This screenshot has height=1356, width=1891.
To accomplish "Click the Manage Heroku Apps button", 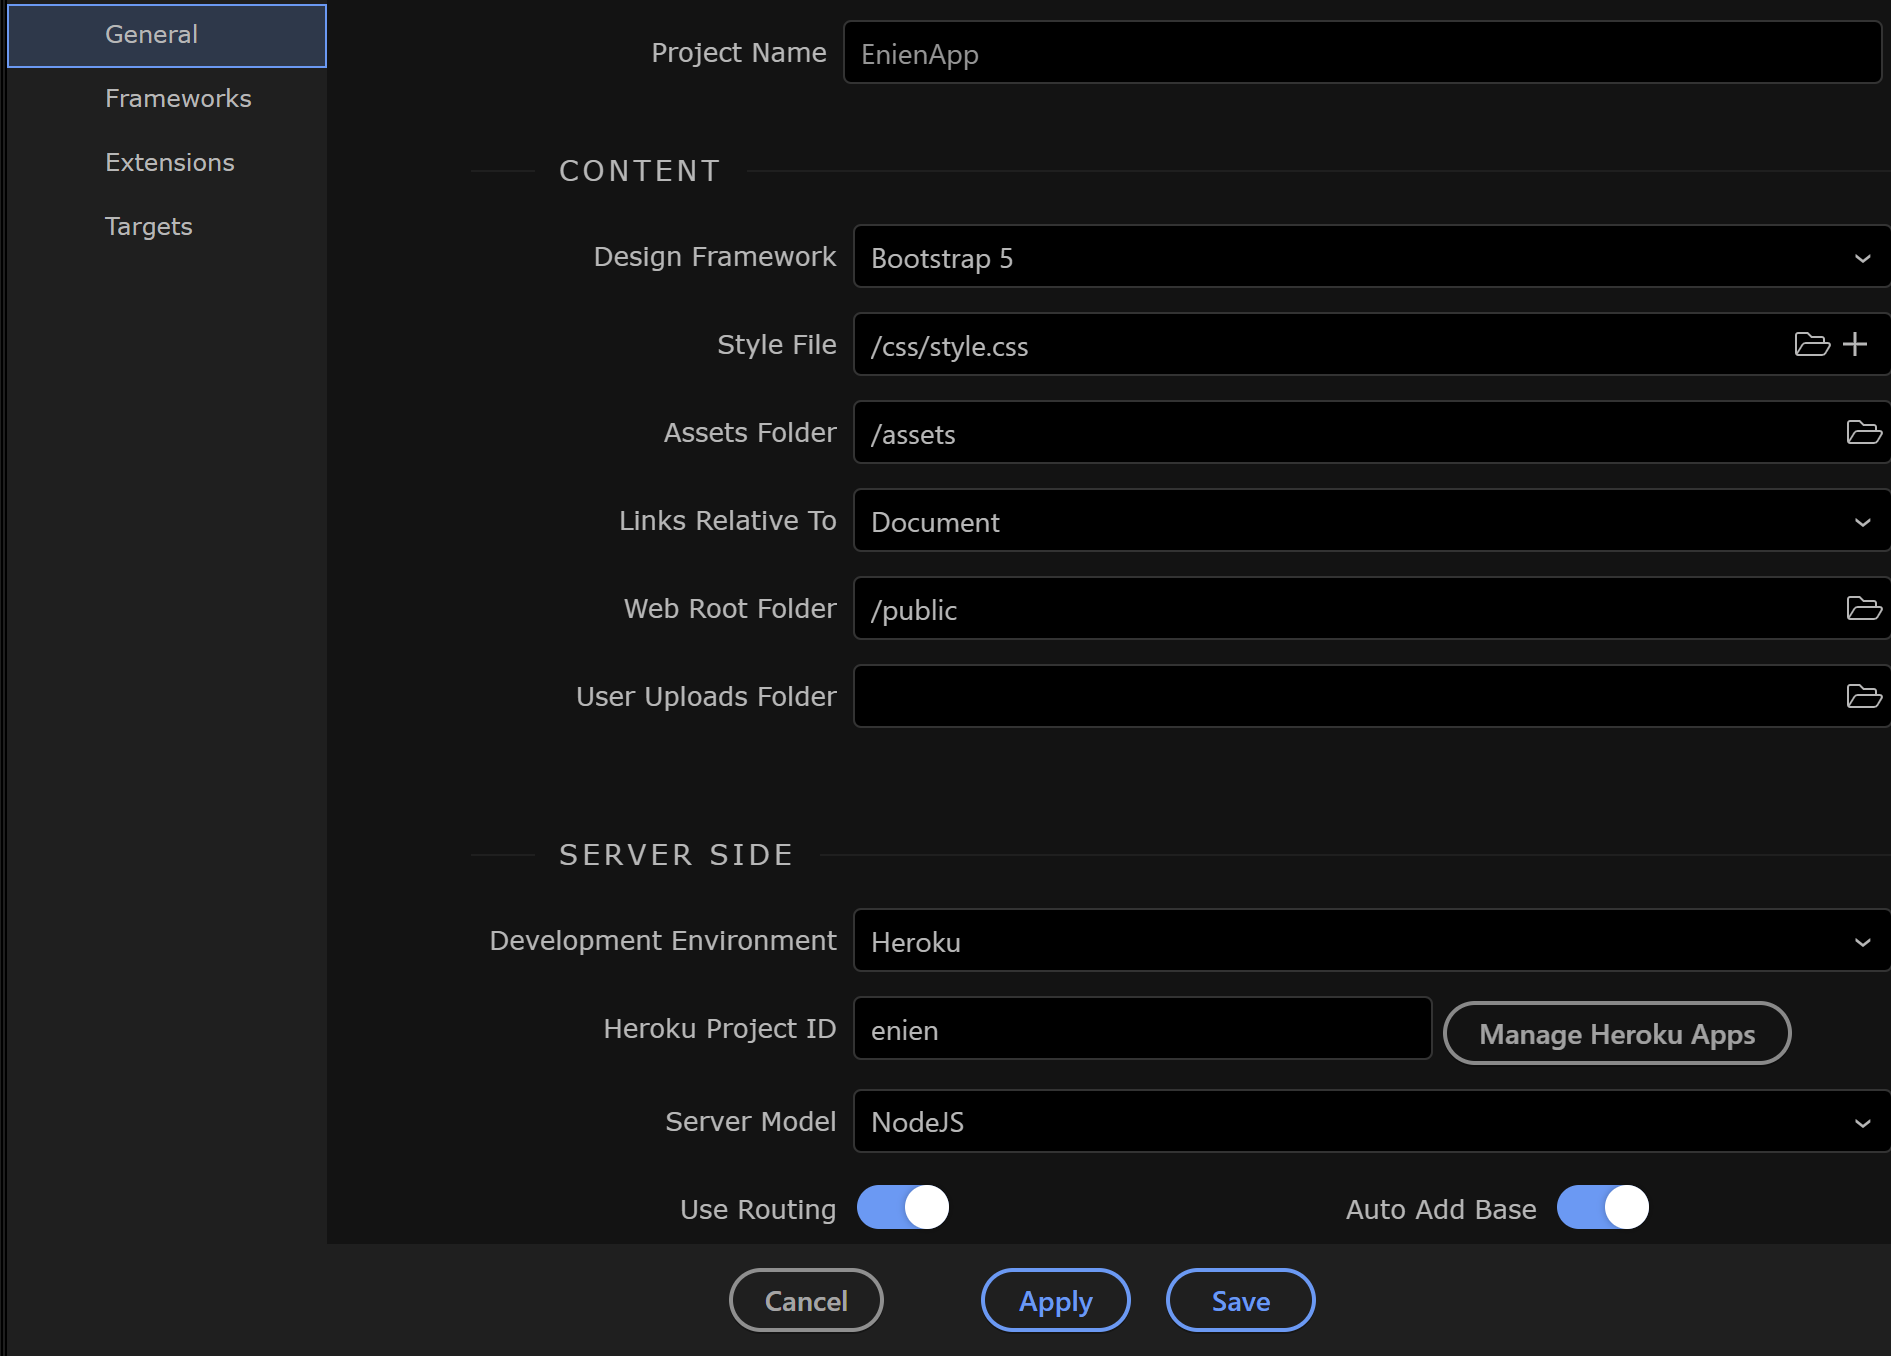I will click(1617, 1034).
